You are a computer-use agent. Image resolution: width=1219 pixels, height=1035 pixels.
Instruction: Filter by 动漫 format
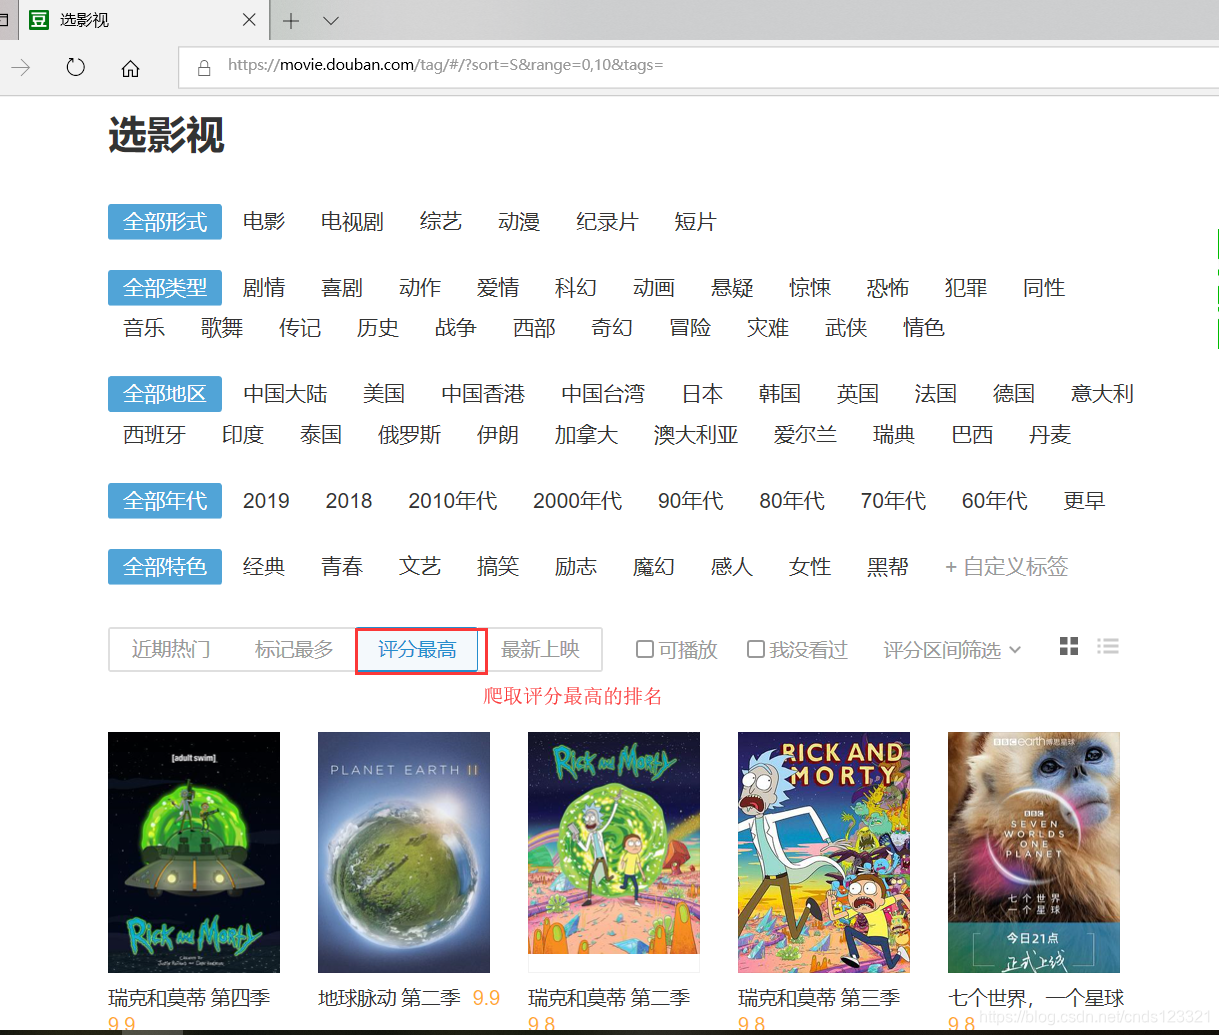(x=519, y=222)
